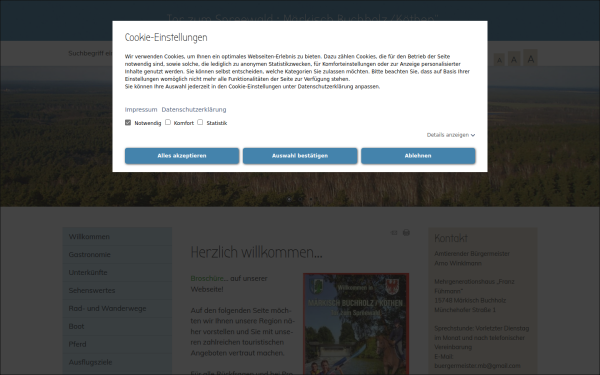Reject cookies with Ablehnen button
600x375 pixels.
pyautogui.click(x=418, y=156)
